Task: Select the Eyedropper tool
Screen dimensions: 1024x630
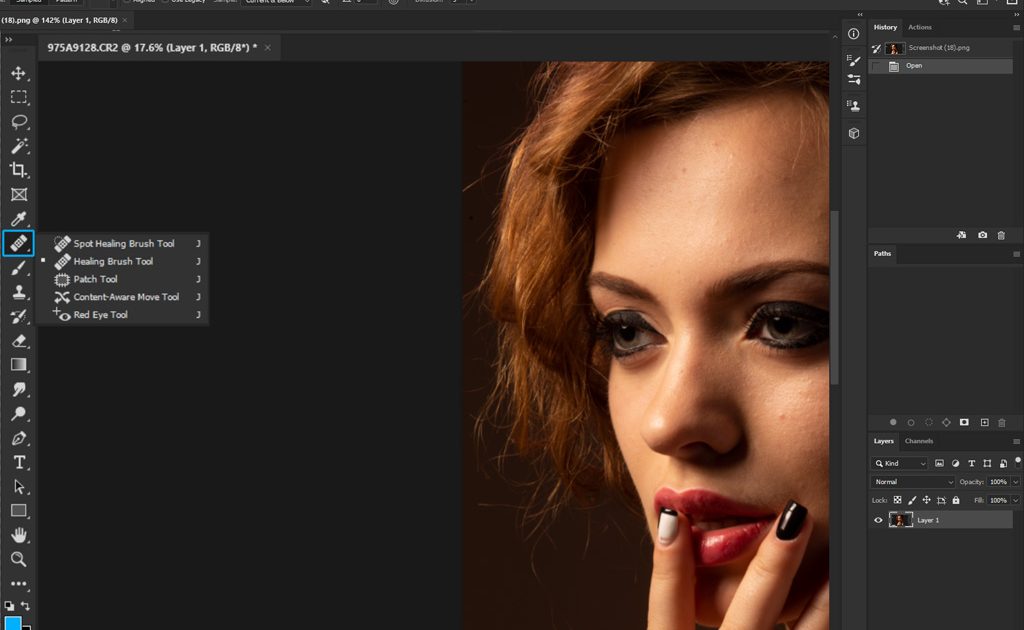Action: coord(18,219)
